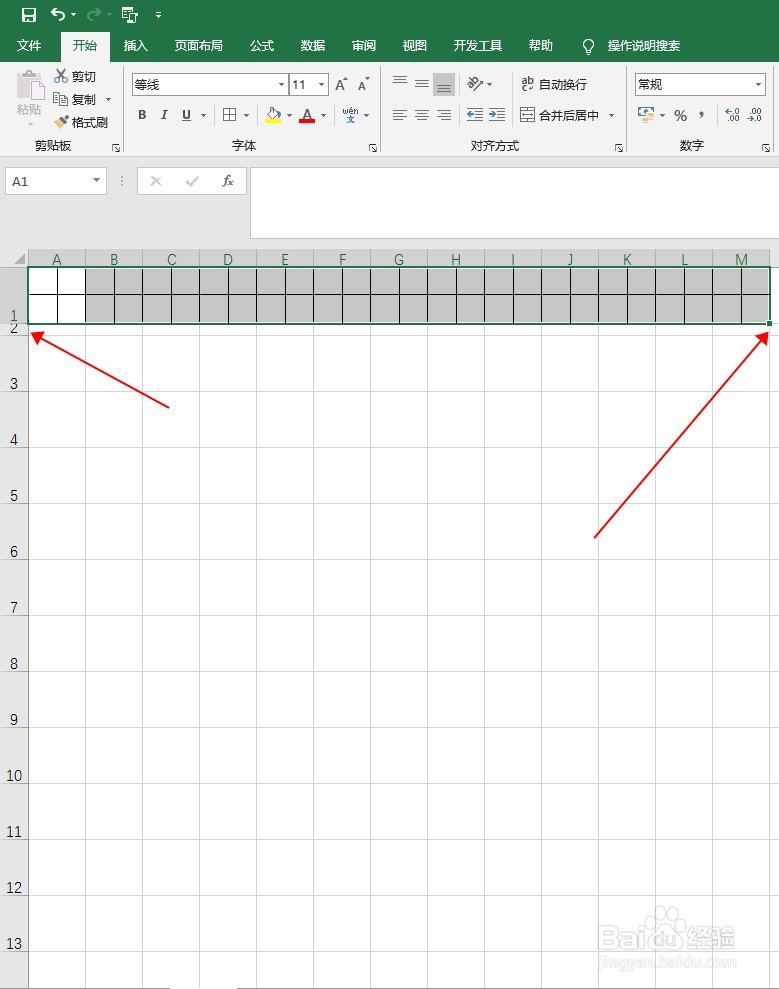The height and width of the screenshot is (989, 779).
Task: Open the 对齐方式 dialog launcher
Action: (619, 148)
